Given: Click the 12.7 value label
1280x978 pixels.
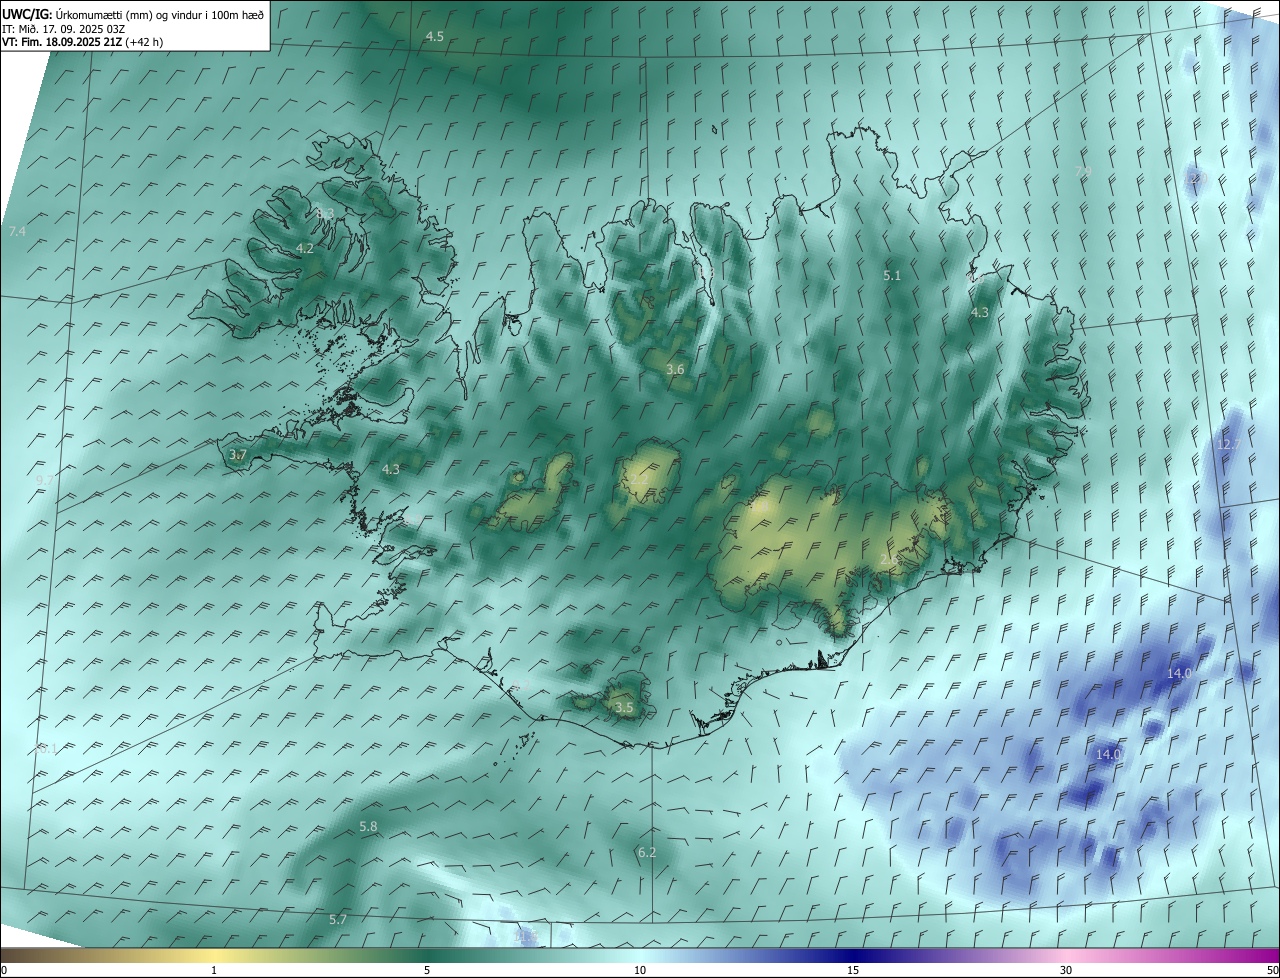Looking at the screenshot, I should click(x=1228, y=444).
